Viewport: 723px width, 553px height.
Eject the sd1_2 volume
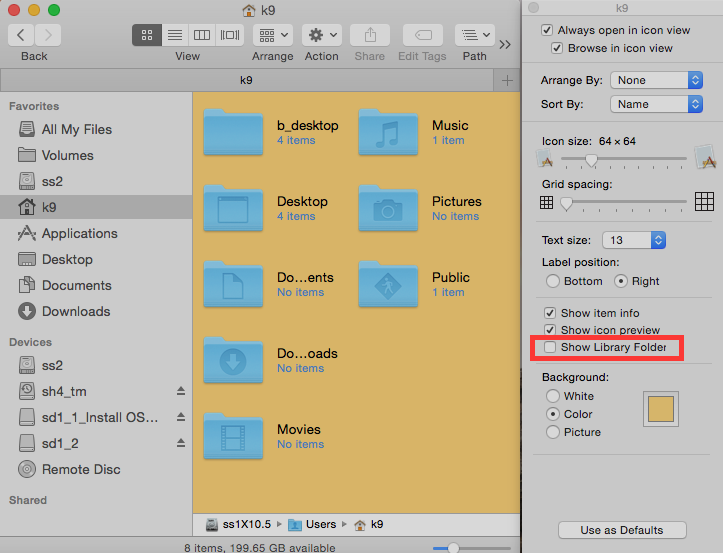coord(181,443)
